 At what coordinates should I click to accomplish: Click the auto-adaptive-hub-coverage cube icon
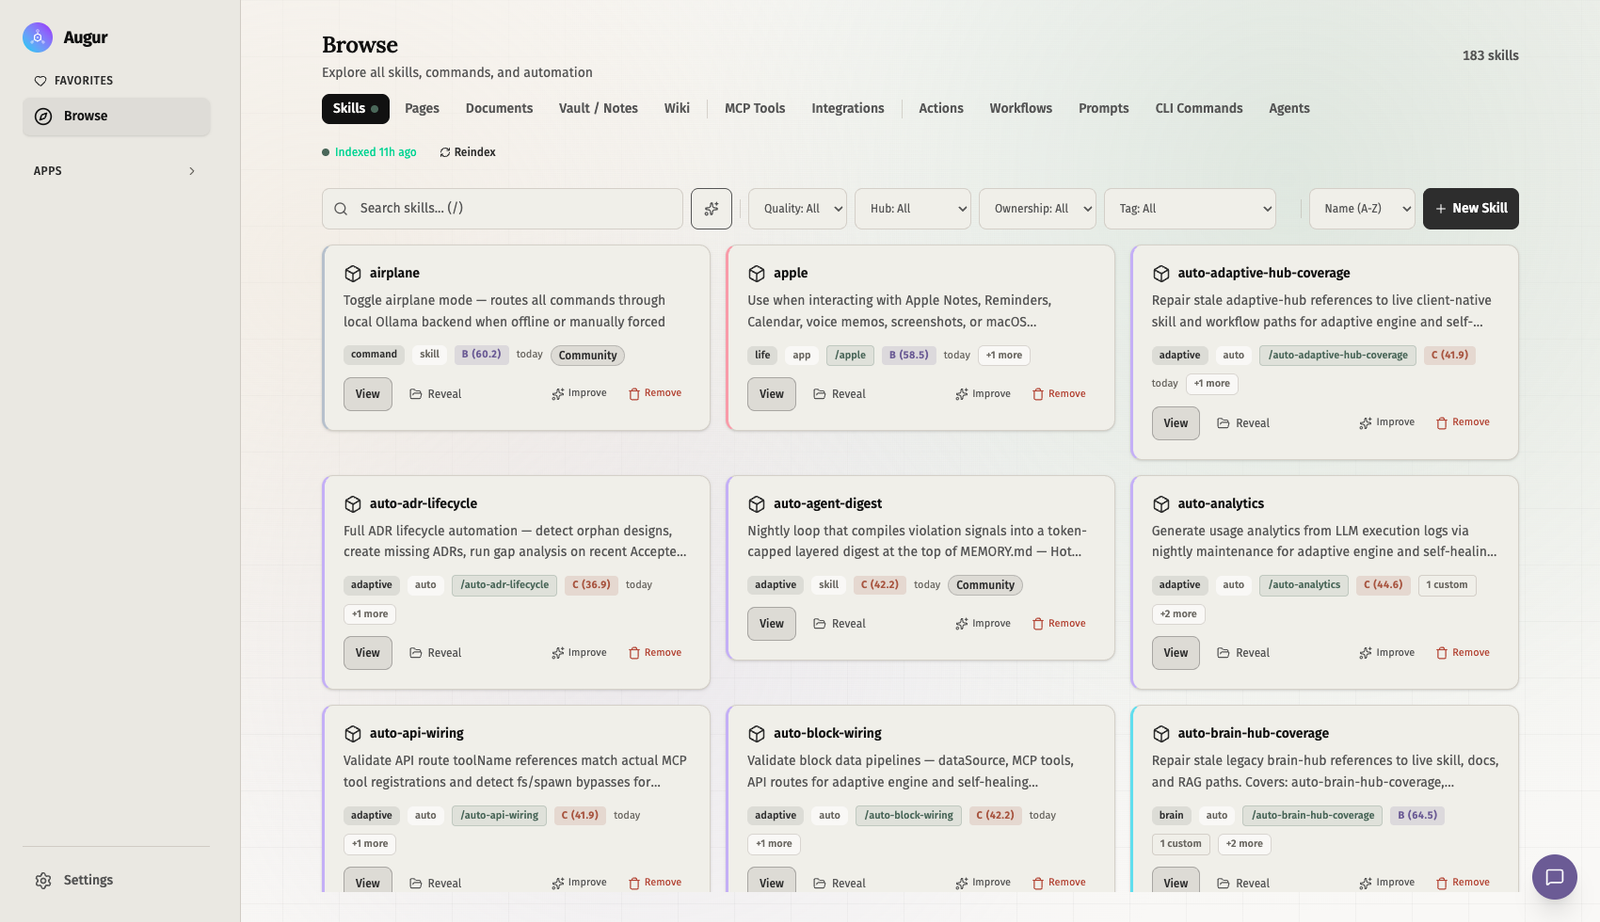click(x=1161, y=273)
